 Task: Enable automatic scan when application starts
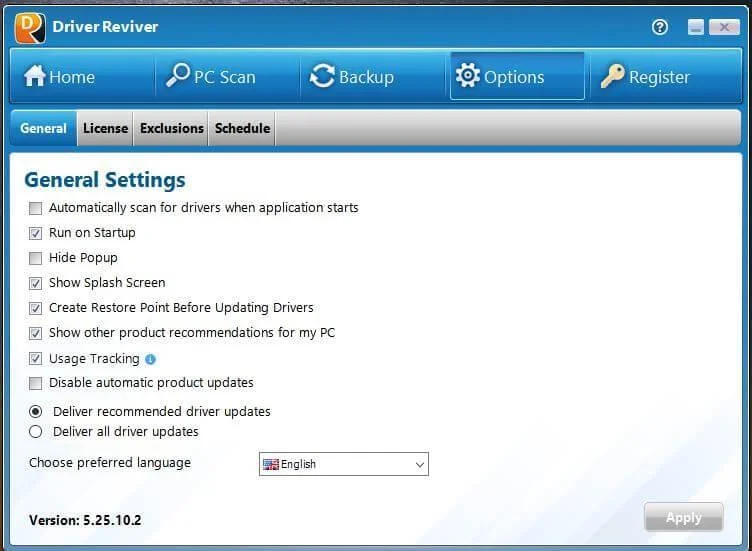pos(35,209)
